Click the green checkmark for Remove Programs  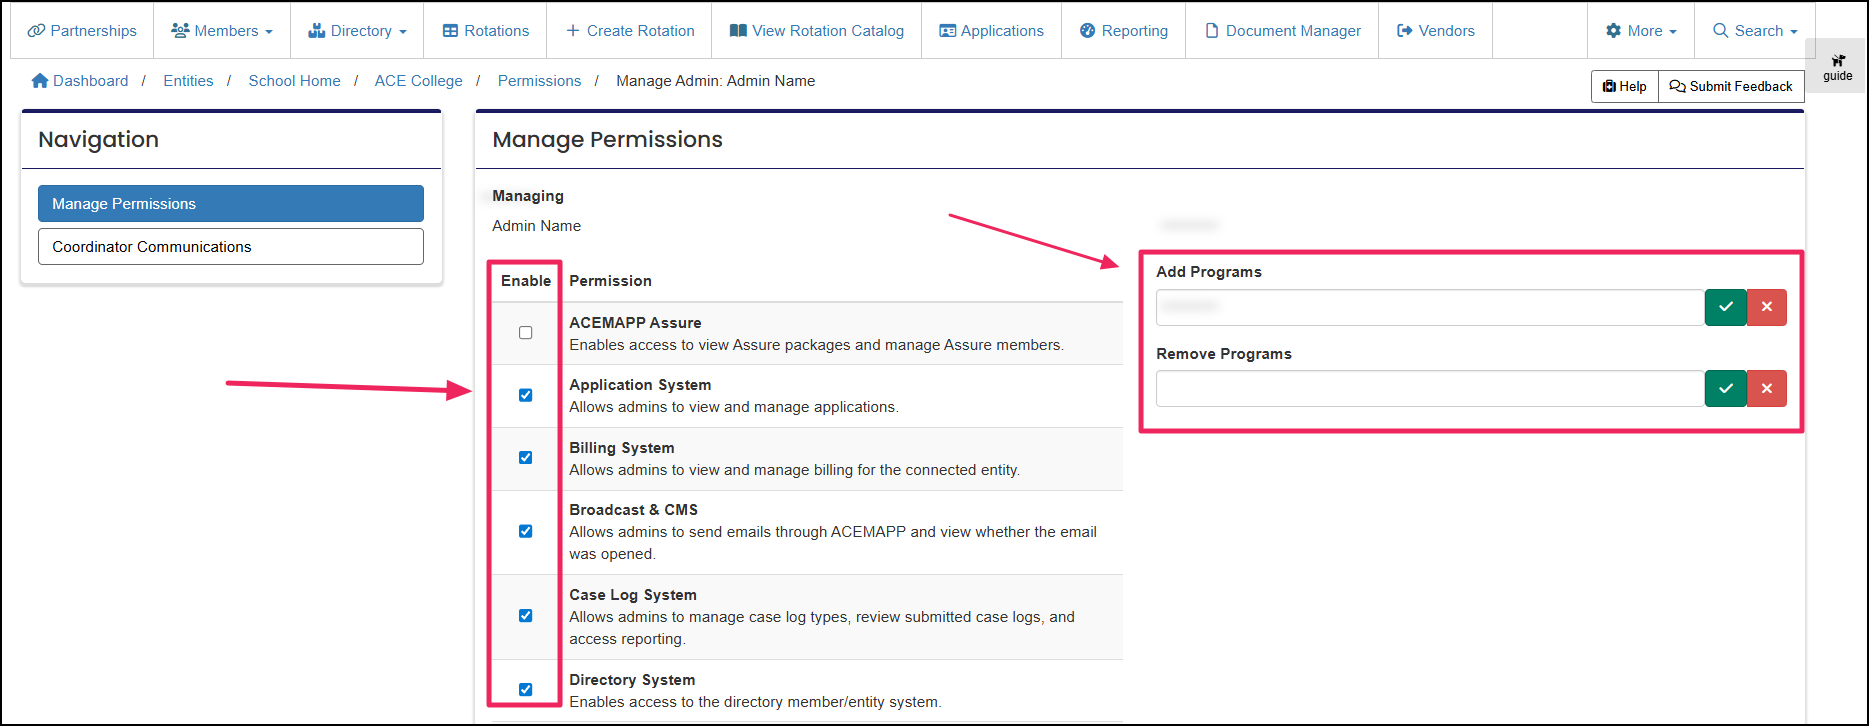coord(1725,389)
